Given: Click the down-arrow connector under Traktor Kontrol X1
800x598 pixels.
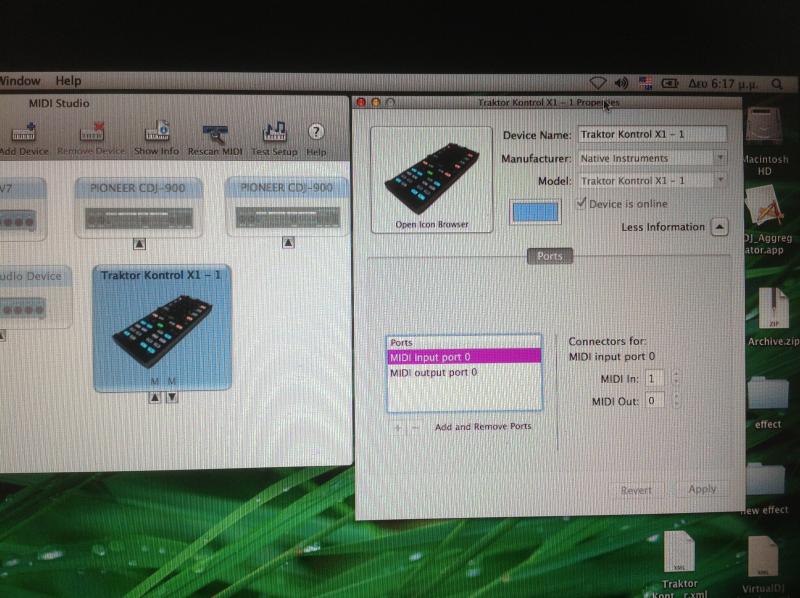Looking at the screenshot, I should 172,397.
